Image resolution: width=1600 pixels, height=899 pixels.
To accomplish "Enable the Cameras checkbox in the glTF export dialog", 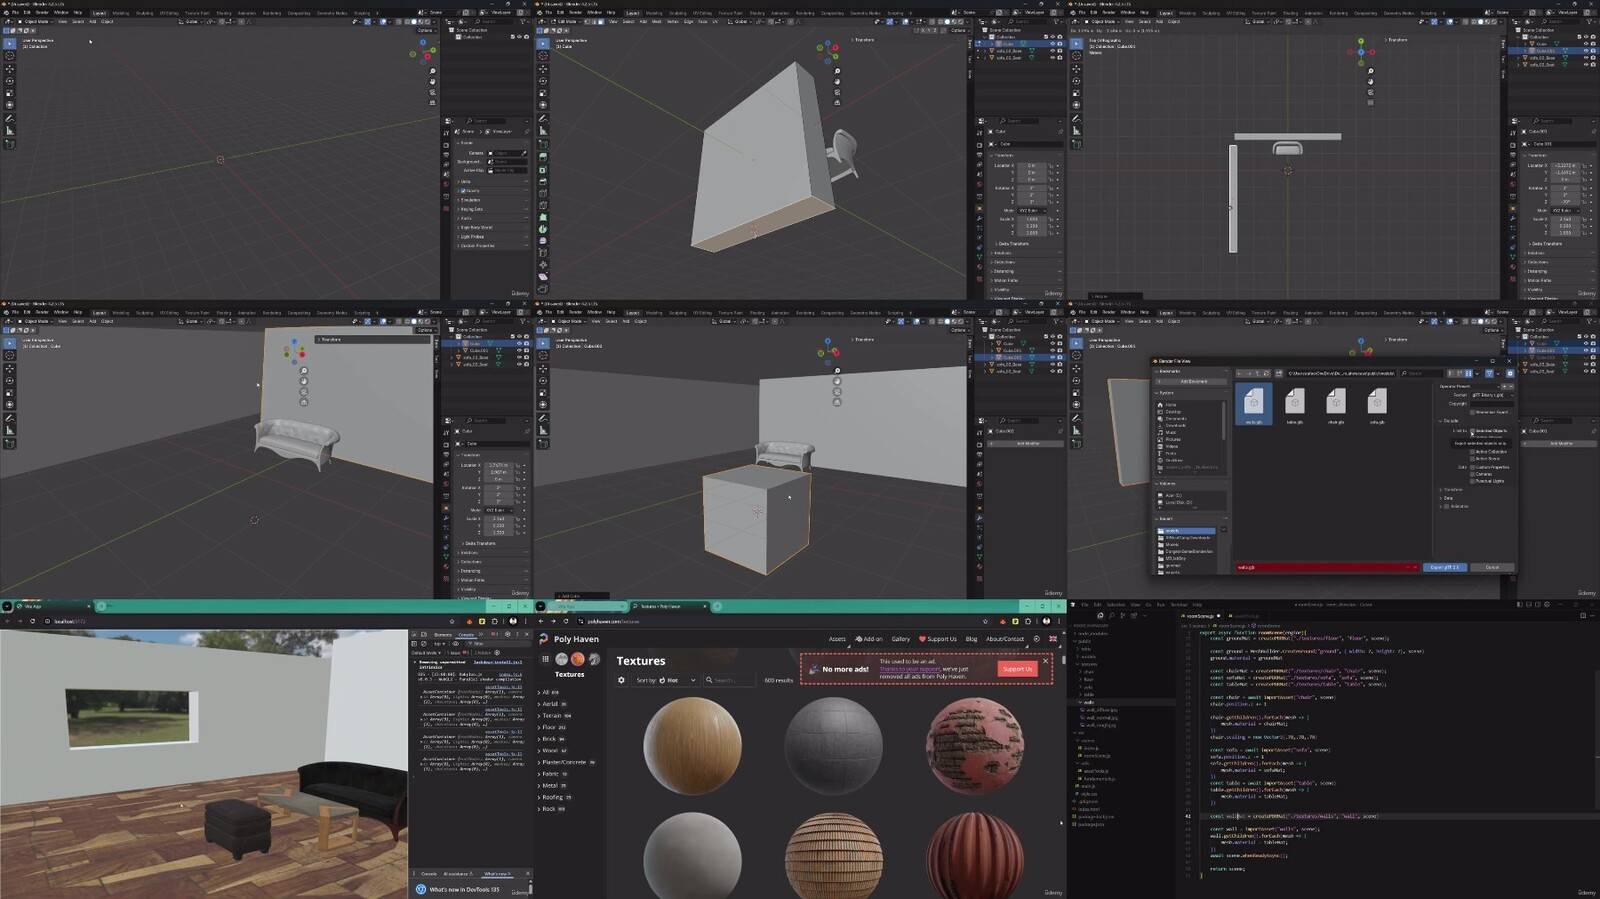I will pos(1472,474).
